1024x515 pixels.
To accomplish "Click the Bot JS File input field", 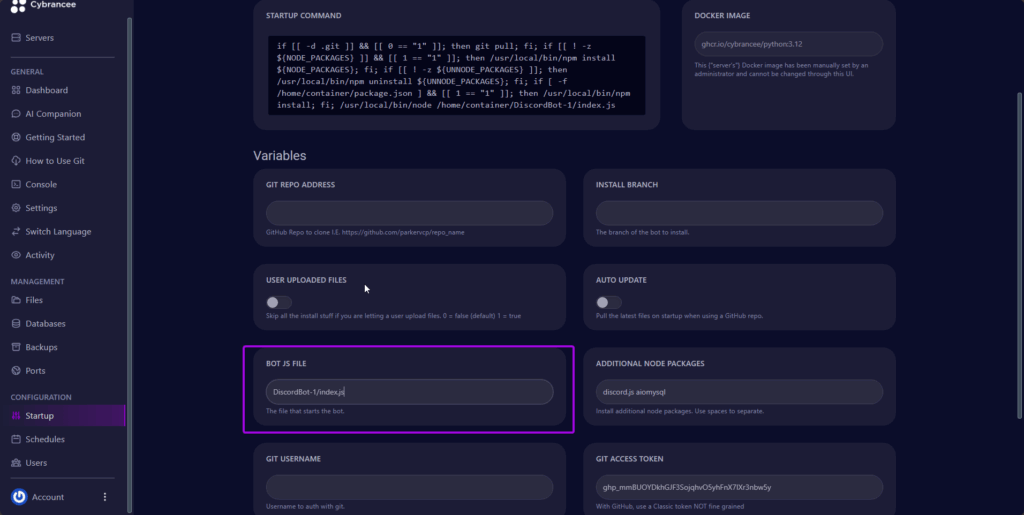I will [409, 392].
